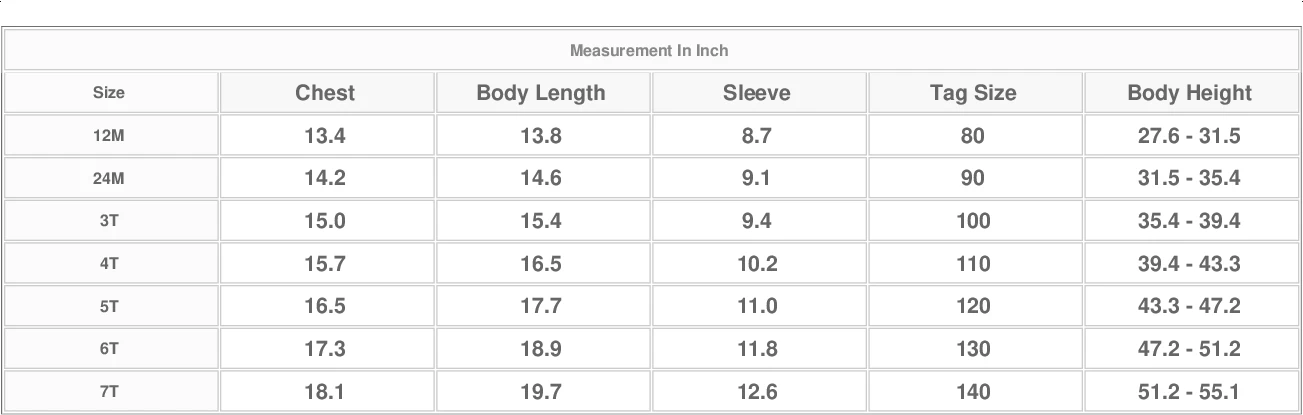The image size is (1303, 415).
Task: Select the 5T size cell
Action: point(109,306)
